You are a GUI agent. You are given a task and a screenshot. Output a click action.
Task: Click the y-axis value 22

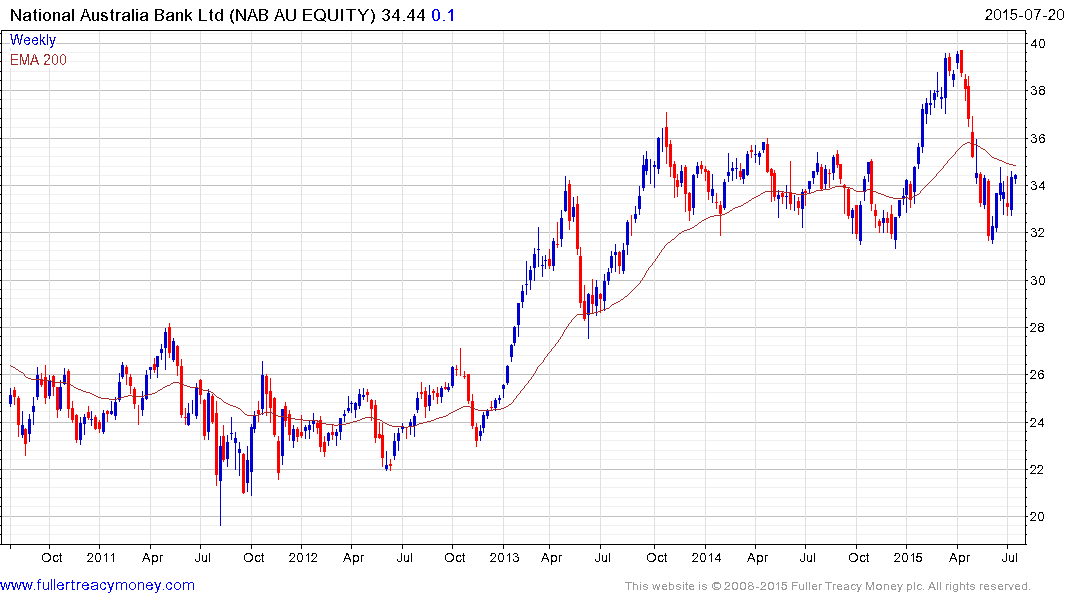pyautogui.click(x=1037, y=470)
